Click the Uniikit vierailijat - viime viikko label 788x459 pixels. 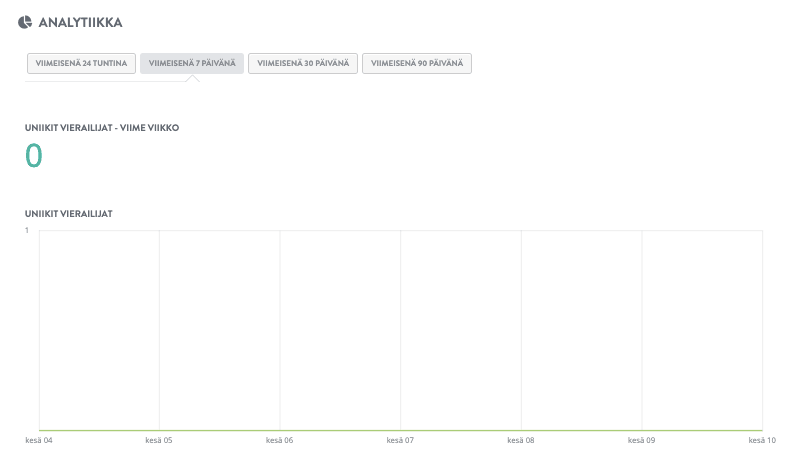[x=102, y=128]
